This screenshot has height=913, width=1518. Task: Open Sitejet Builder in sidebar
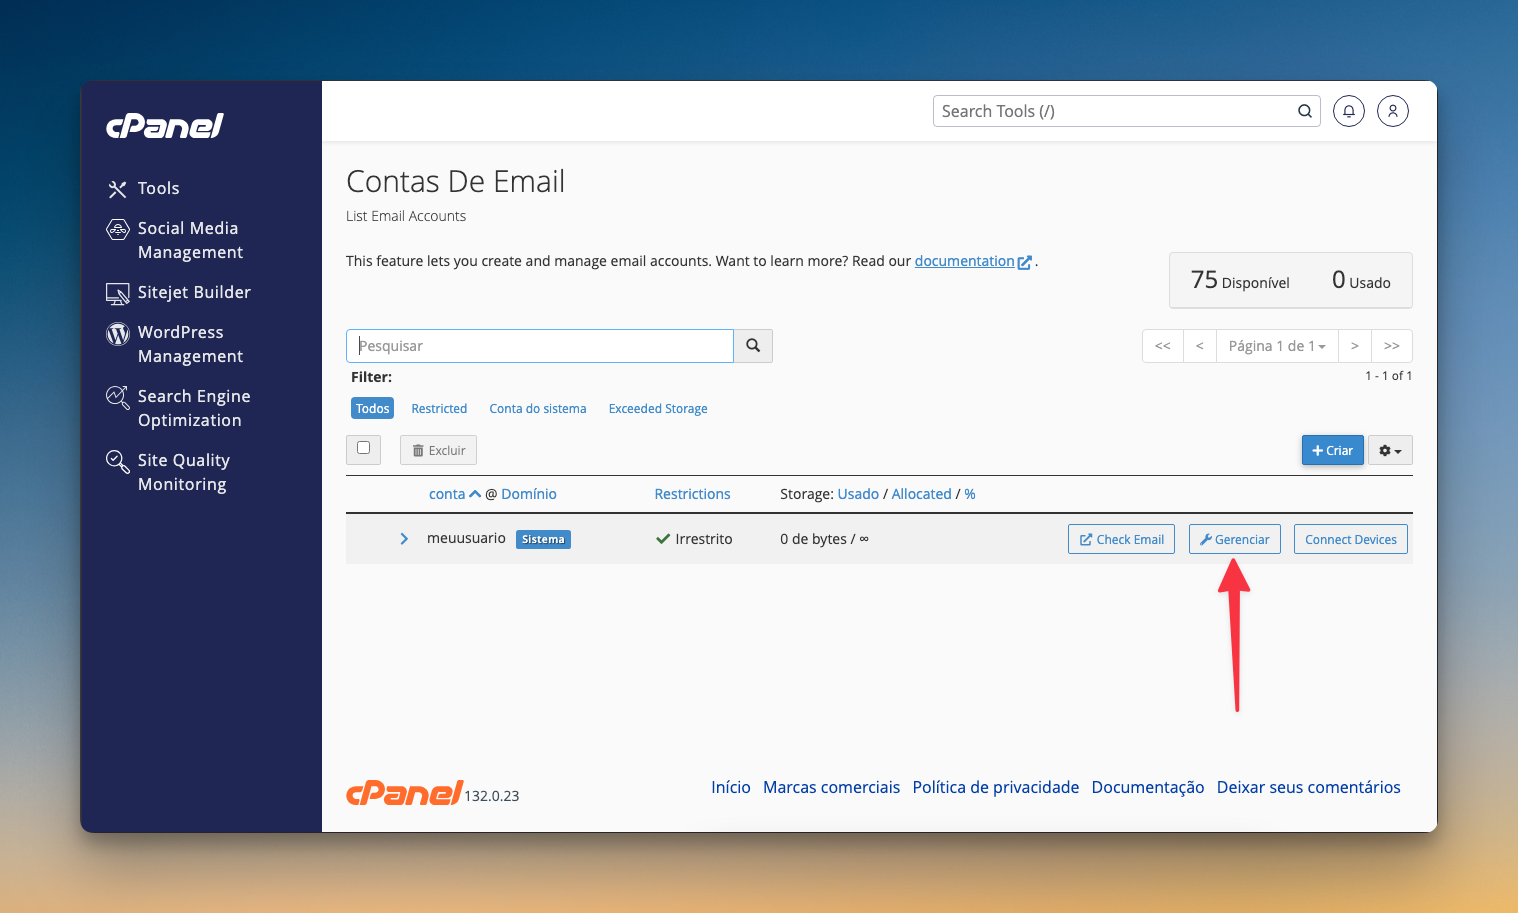click(193, 292)
